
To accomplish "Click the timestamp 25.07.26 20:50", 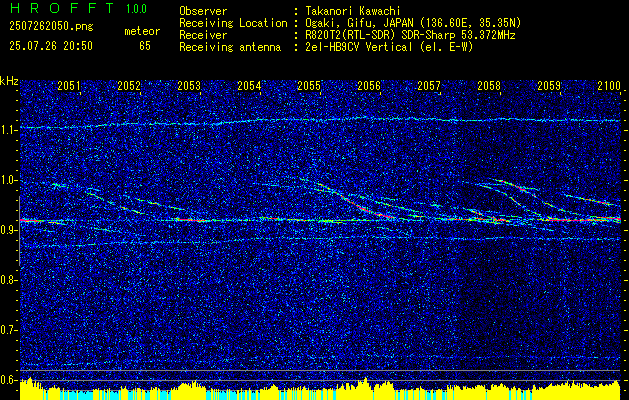I will point(51,46).
